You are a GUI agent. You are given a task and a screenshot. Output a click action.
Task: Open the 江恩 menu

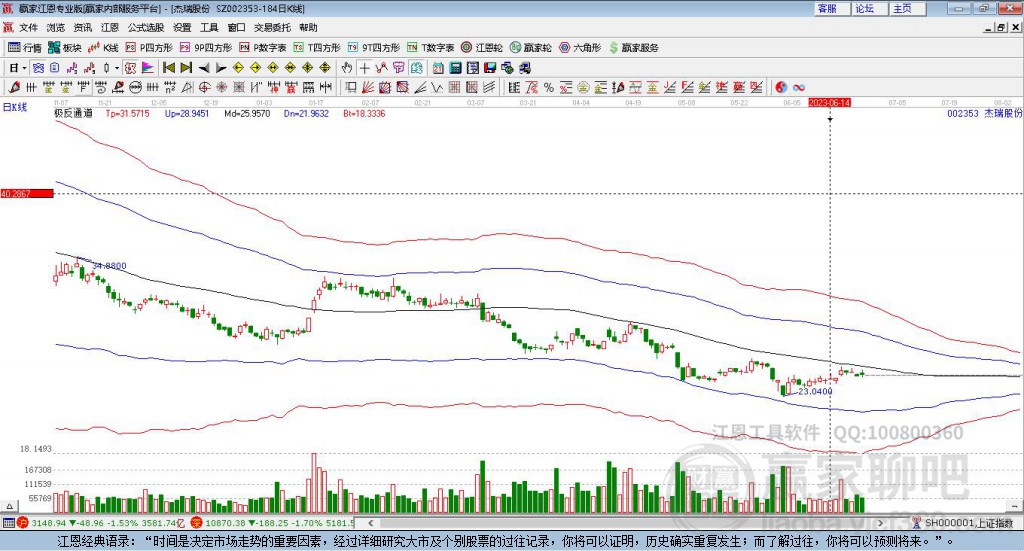pos(110,27)
